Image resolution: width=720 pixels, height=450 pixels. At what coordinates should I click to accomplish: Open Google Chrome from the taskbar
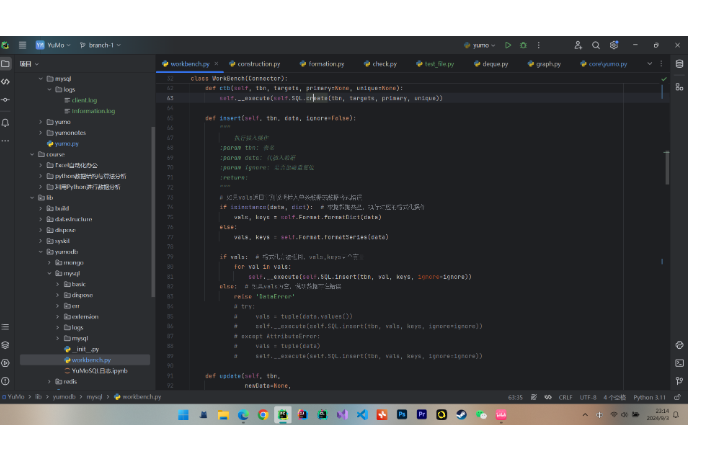pos(263,415)
